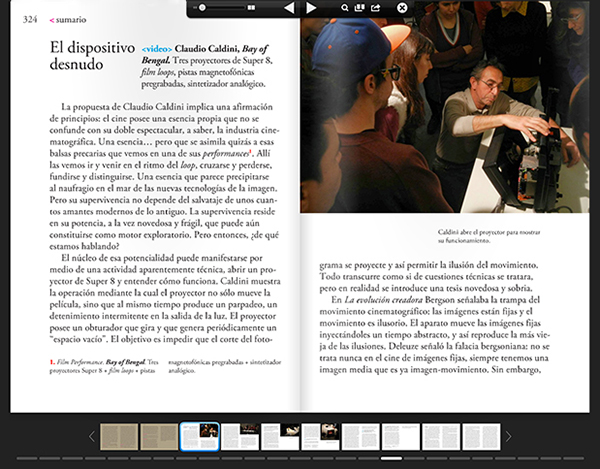The image size is (600, 469).
Task: Go to previous page with left arrow
Action: (x=290, y=8)
